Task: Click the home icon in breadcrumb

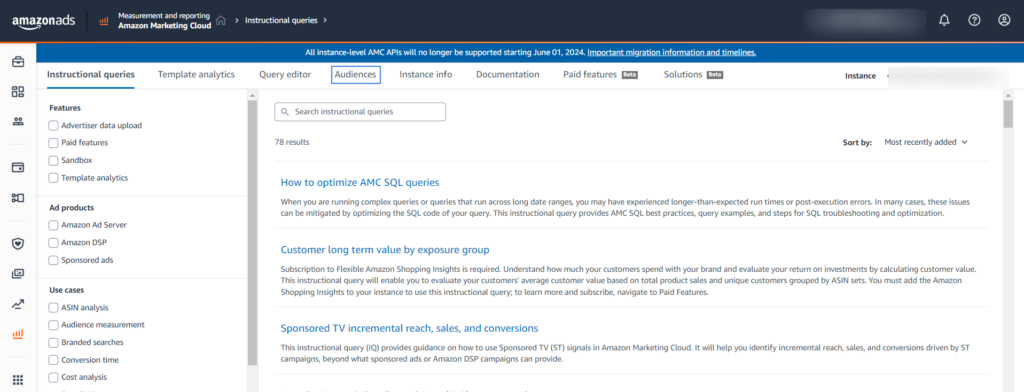Action: (221, 20)
